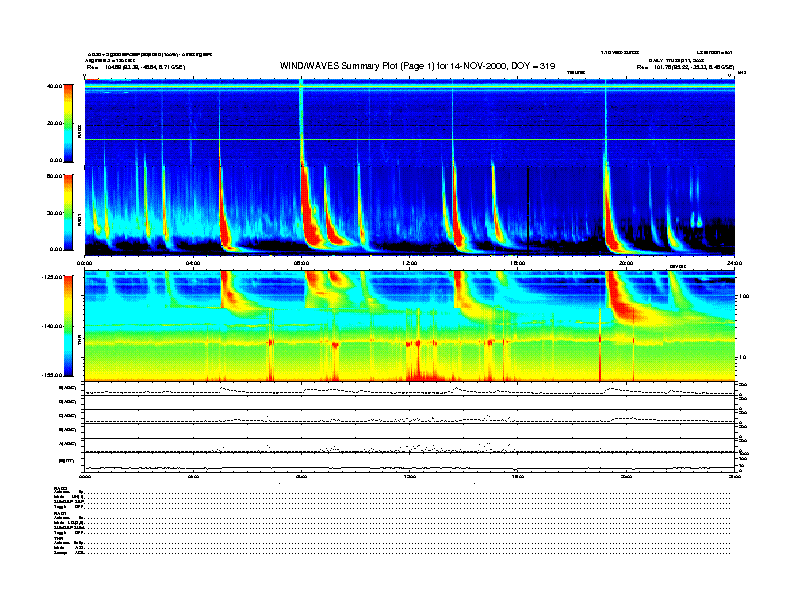This screenshot has width=792, height=612.
Task: Click the 40.00 label on RAD2 scale
Action: (x=54, y=86)
